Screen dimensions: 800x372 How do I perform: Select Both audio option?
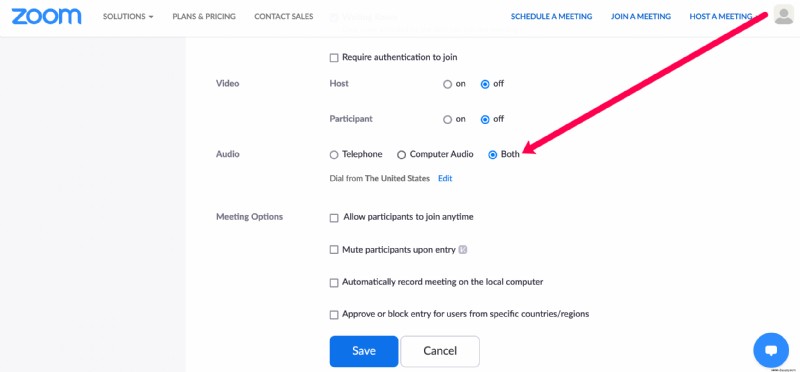pyautogui.click(x=492, y=155)
